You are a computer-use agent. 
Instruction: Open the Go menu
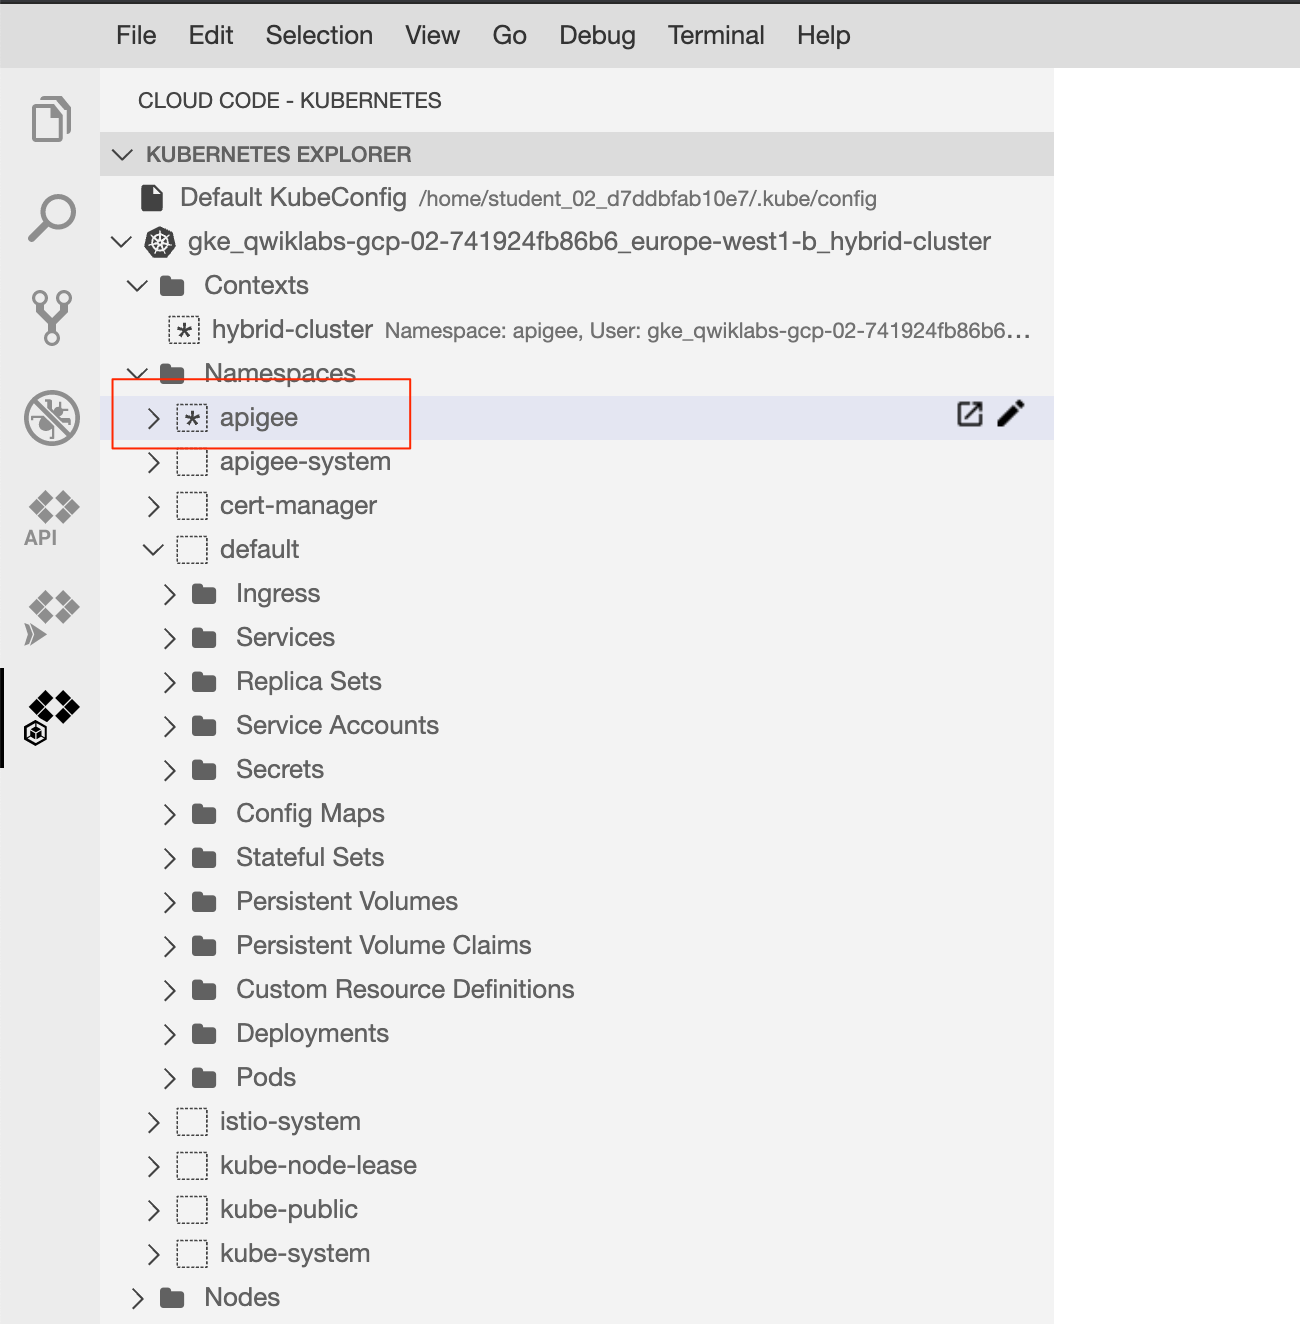tap(509, 35)
